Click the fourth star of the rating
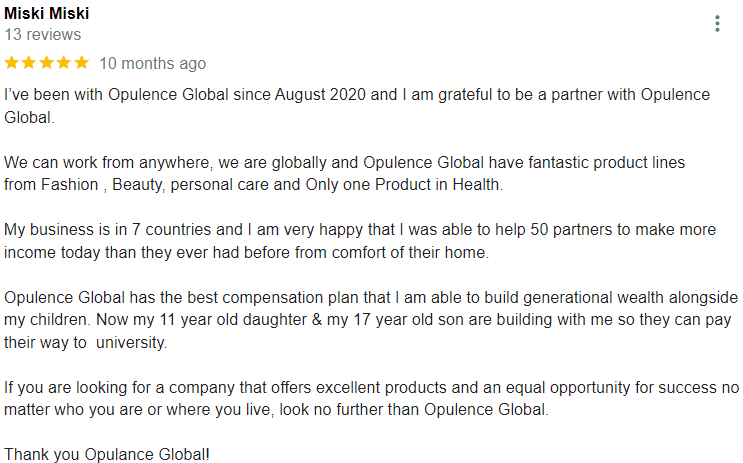This screenshot has height=463, width=743. 64,63
